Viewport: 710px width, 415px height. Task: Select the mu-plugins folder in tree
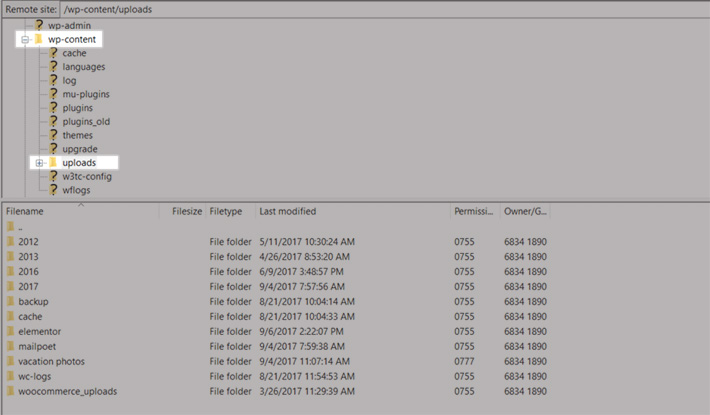[x=85, y=94]
